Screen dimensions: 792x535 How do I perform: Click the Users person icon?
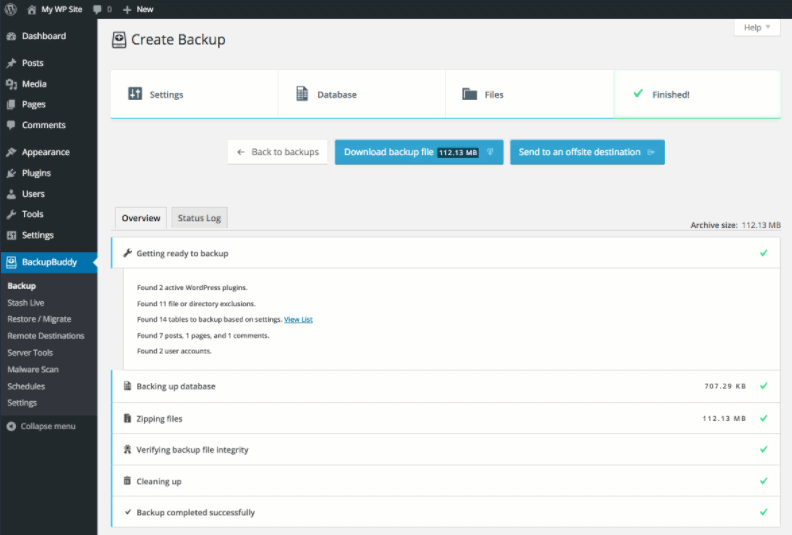coord(11,194)
